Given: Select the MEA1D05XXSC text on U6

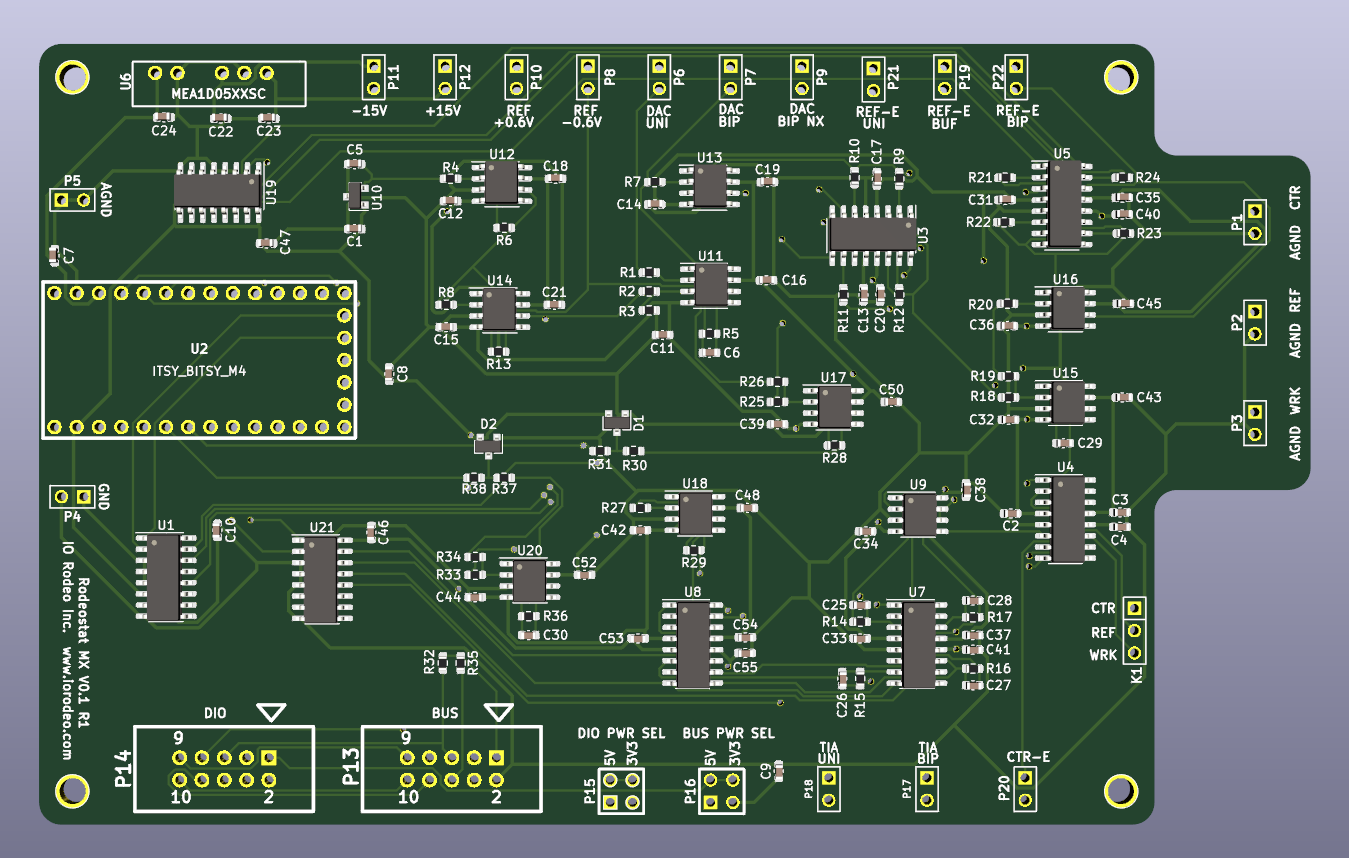Looking at the screenshot, I should (x=218, y=94).
